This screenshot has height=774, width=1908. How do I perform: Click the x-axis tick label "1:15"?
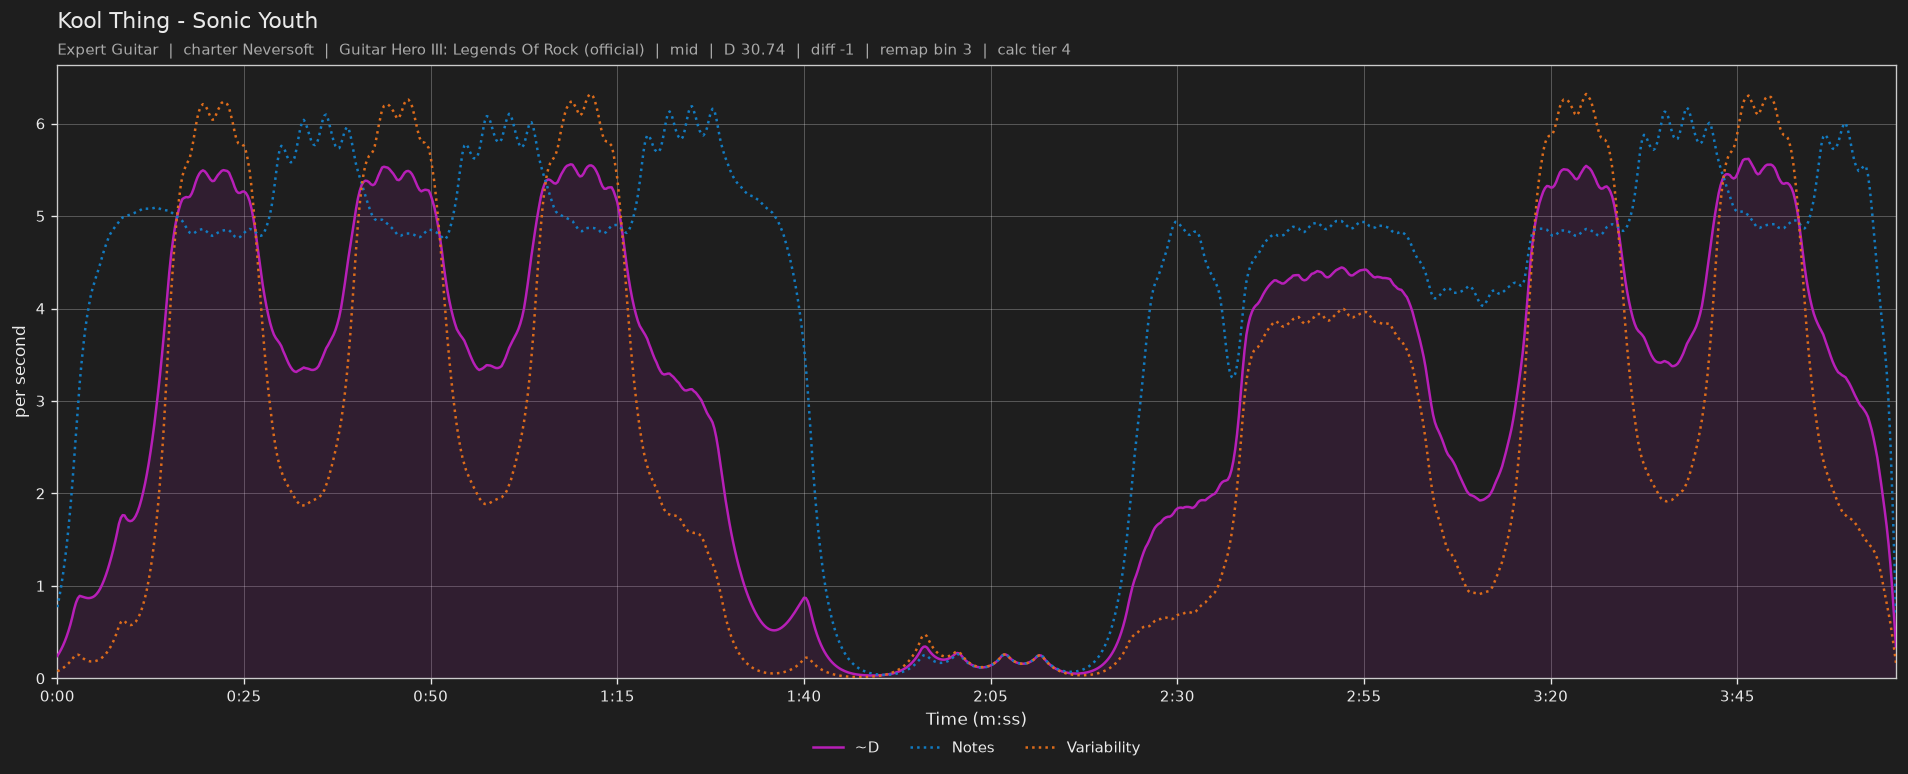617,696
